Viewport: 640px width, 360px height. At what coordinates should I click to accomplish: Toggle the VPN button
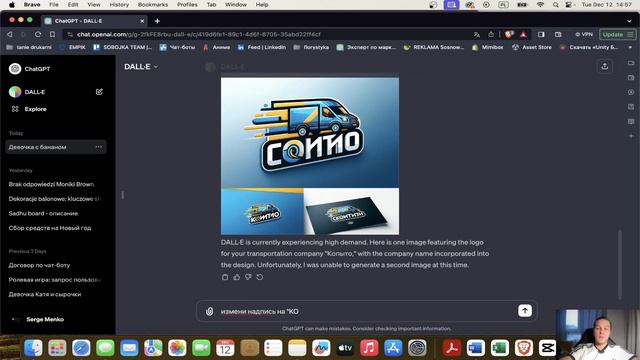pyautogui.click(x=584, y=35)
